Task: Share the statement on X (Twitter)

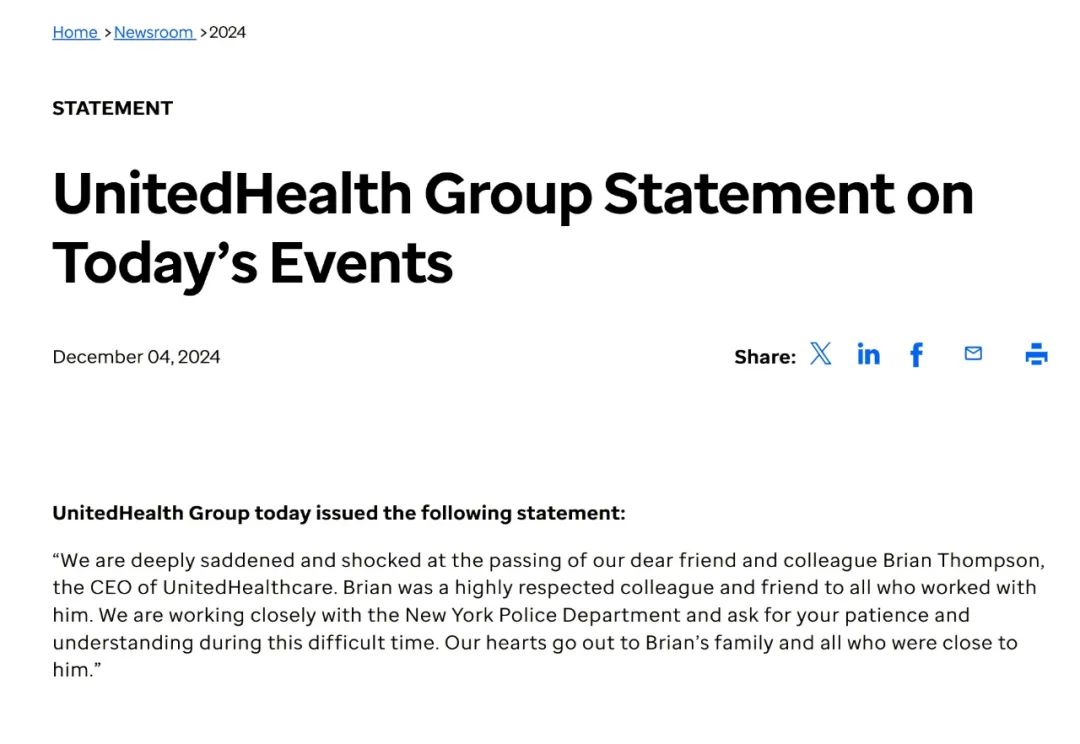Action: coord(820,354)
